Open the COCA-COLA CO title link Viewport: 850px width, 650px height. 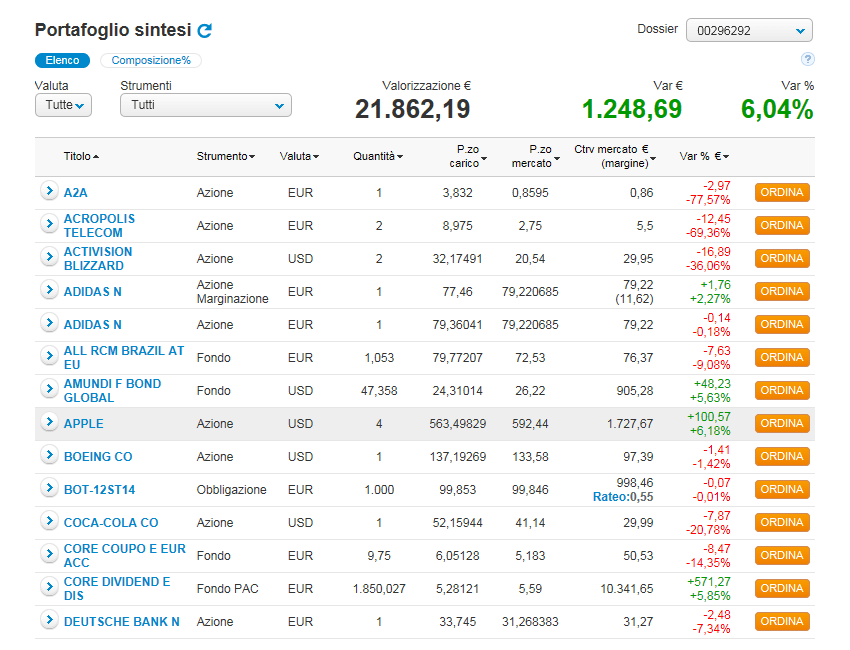(111, 523)
